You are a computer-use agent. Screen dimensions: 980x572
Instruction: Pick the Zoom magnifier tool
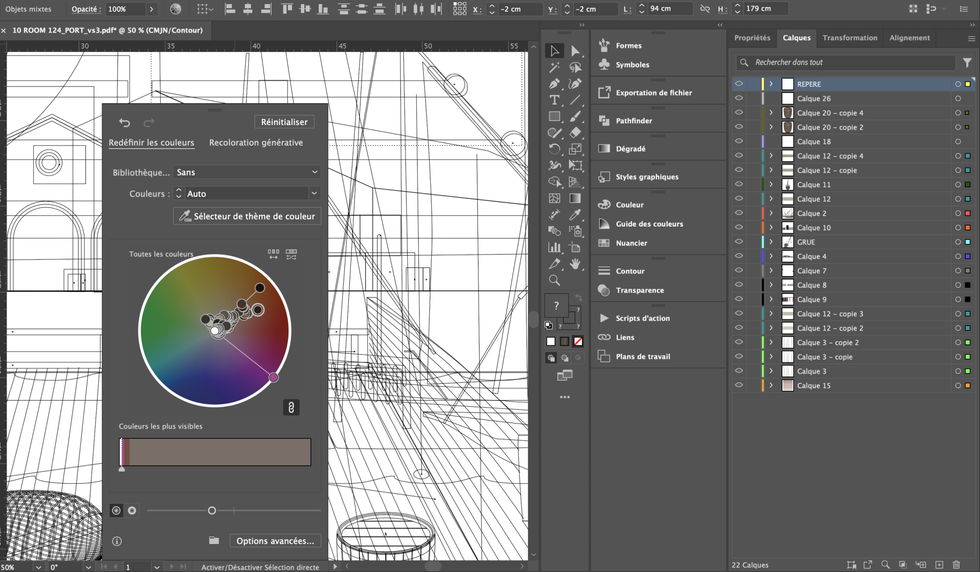tap(555, 280)
